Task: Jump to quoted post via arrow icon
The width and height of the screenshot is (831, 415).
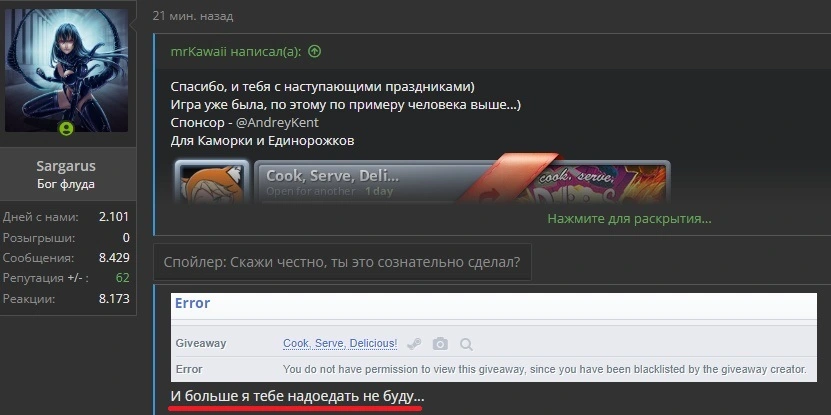Action: pyautogui.click(x=315, y=51)
